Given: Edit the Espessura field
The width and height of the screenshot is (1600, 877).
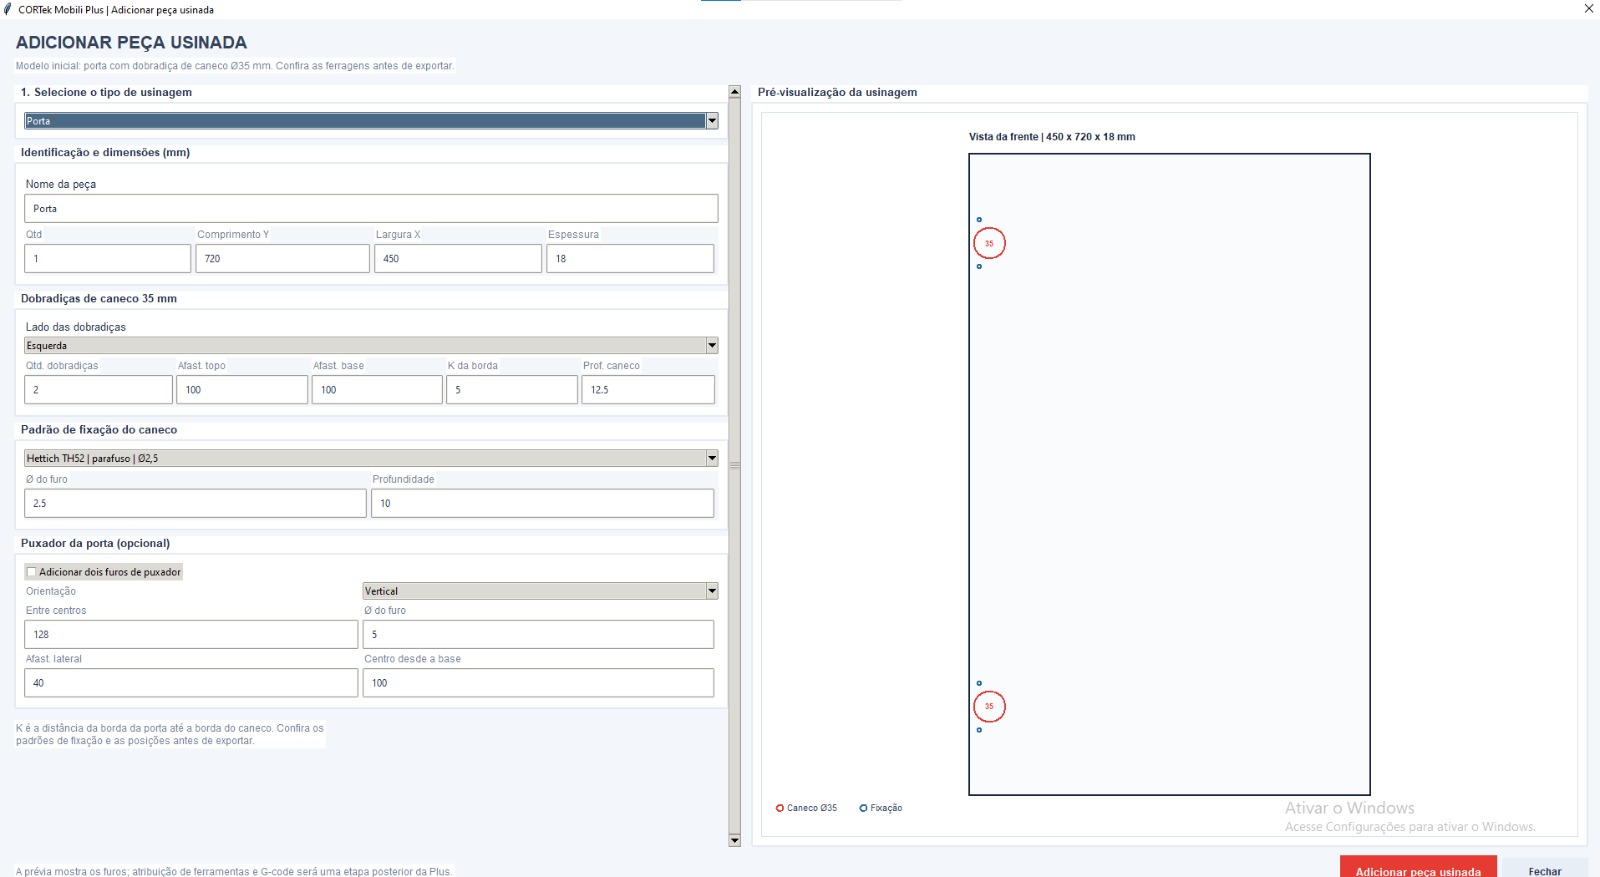Looking at the screenshot, I should point(630,258).
